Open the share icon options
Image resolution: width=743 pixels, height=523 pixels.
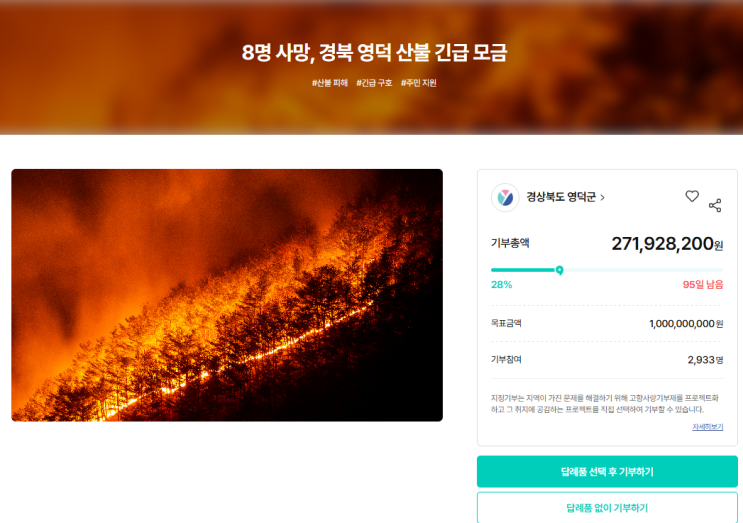coord(715,206)
